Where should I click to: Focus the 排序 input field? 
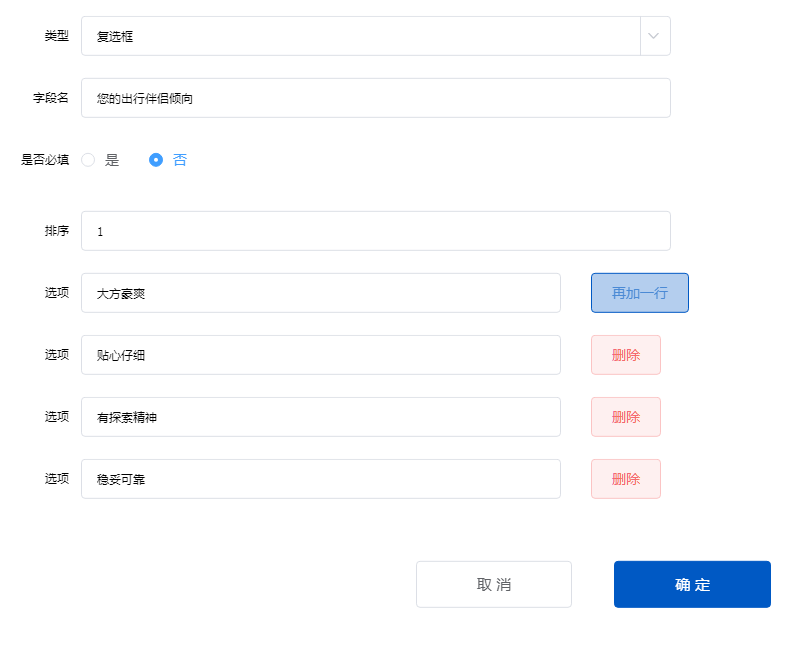coord(375,231)
